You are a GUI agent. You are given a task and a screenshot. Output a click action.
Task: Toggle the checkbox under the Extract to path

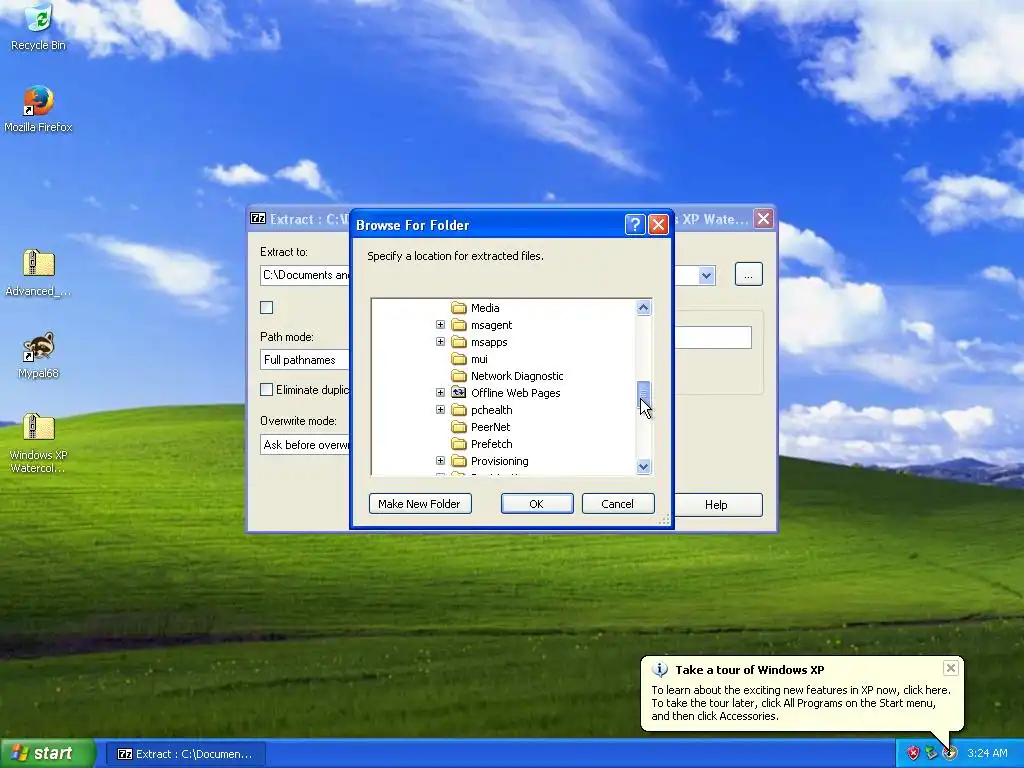tap(266, 308)
